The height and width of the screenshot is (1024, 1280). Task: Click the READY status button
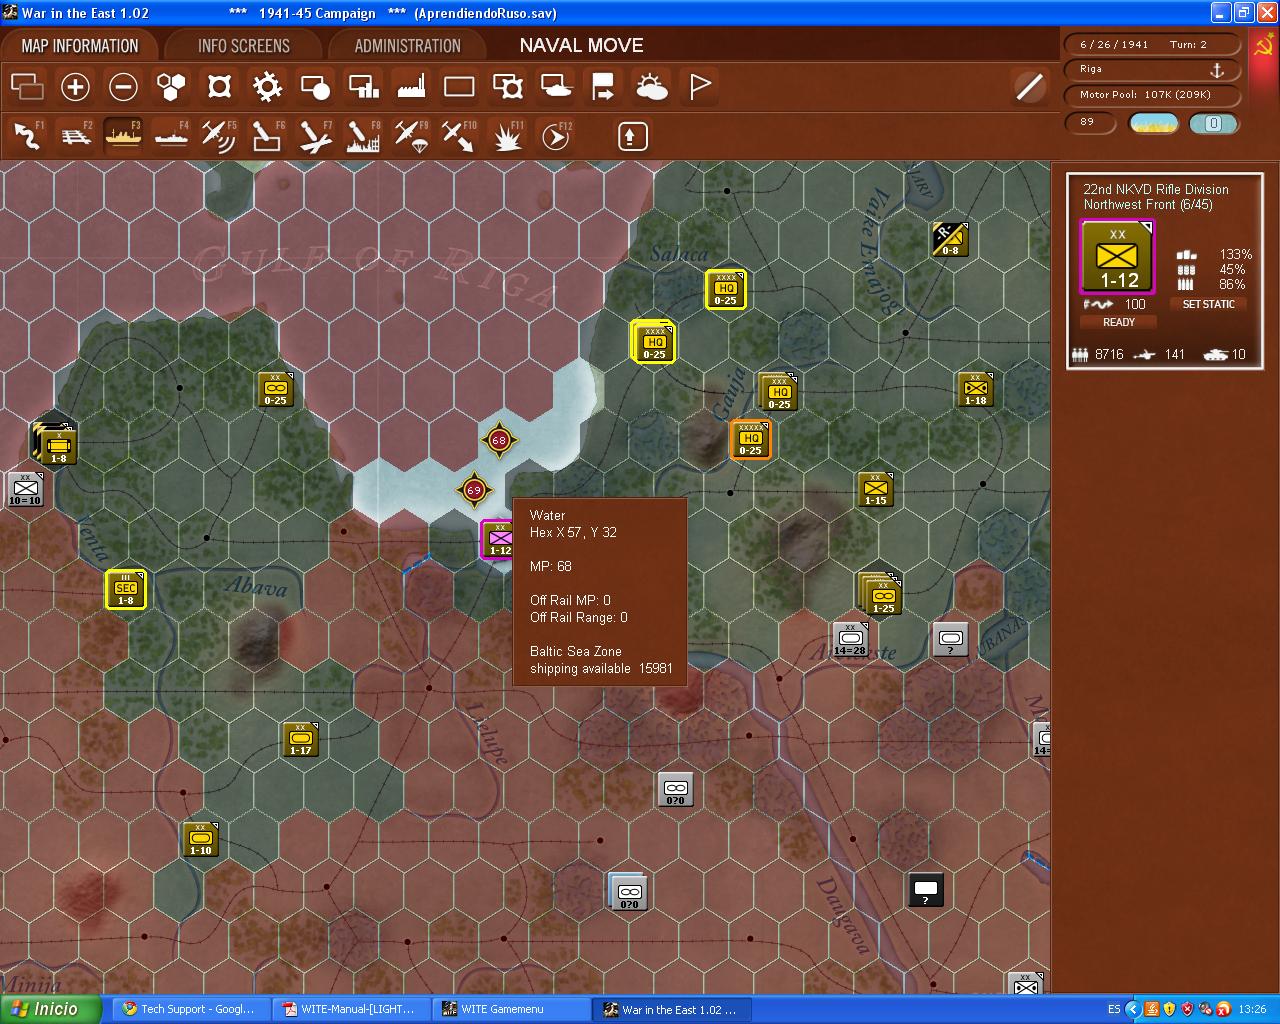[x=1118, y=322]
